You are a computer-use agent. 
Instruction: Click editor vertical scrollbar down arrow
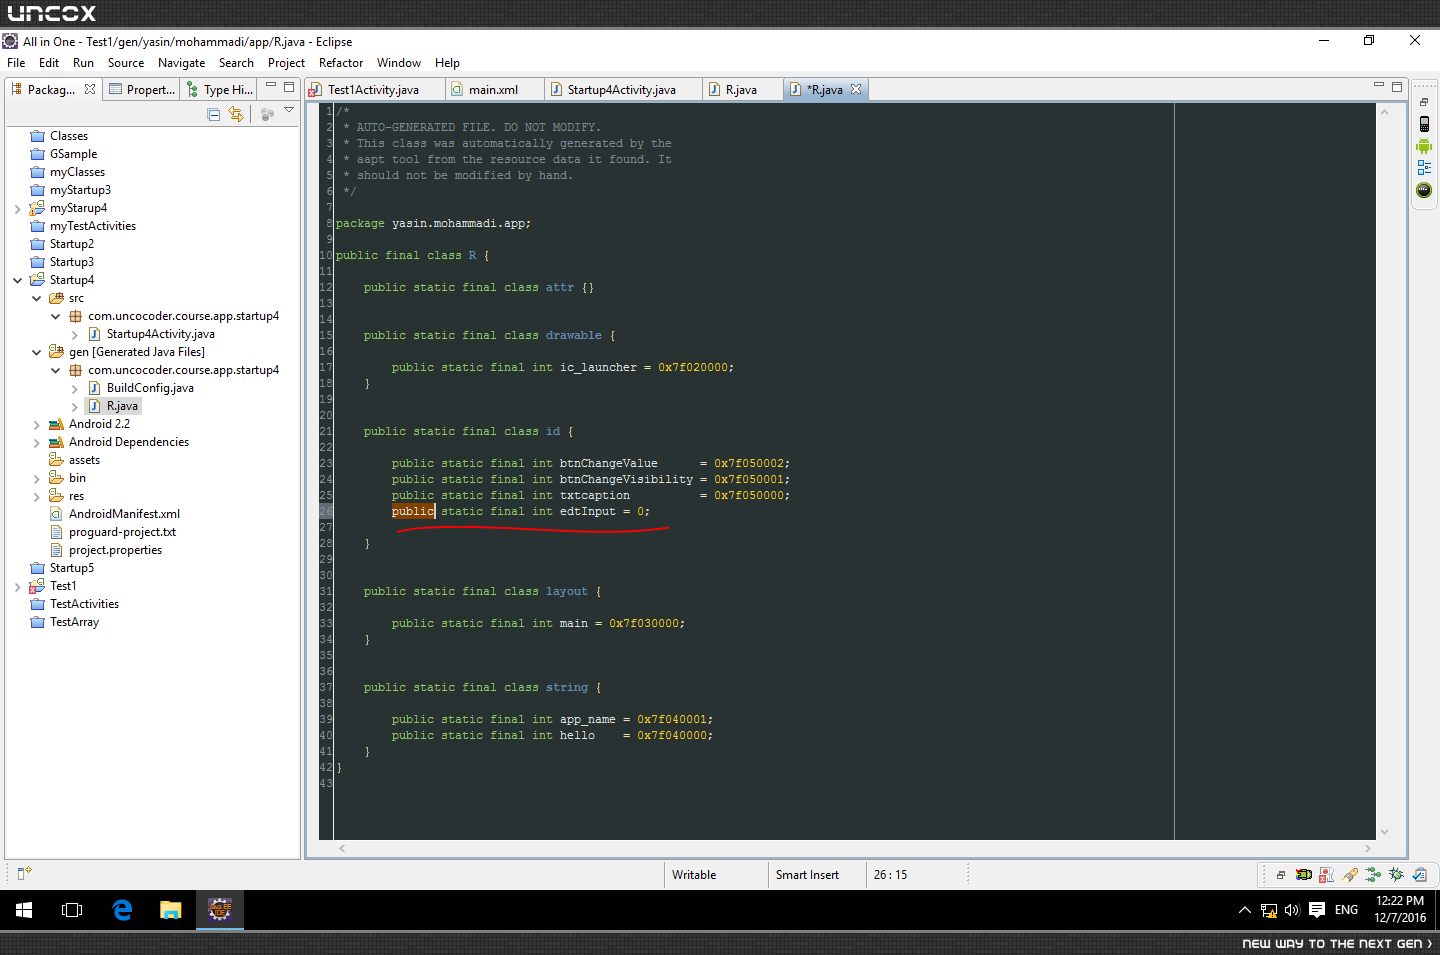pos(1384,831)
